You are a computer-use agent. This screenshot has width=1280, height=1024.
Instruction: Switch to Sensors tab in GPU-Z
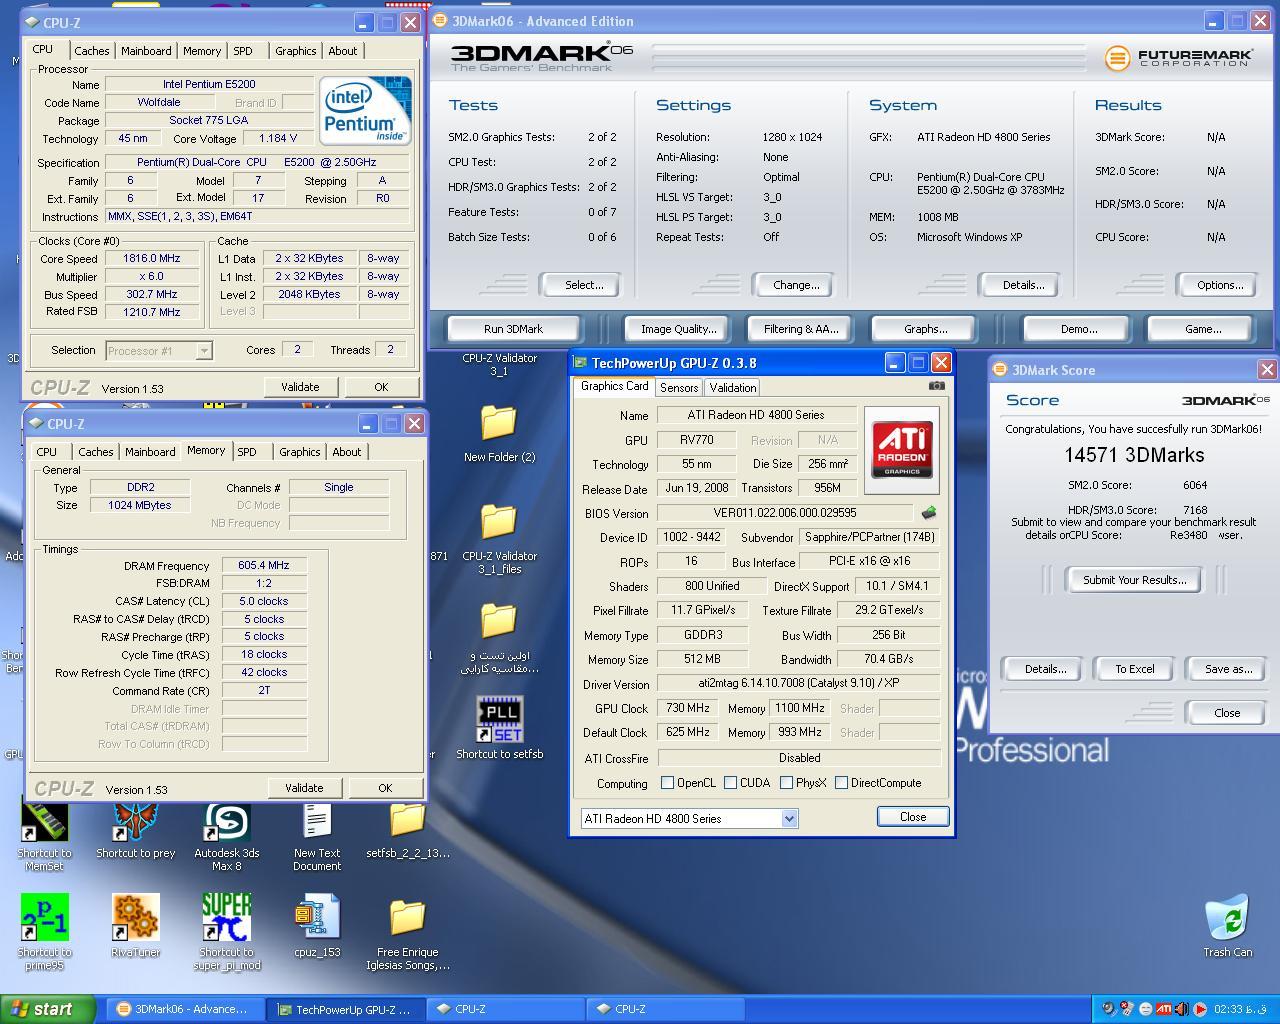pyautogui.click(x=679, y=388)
